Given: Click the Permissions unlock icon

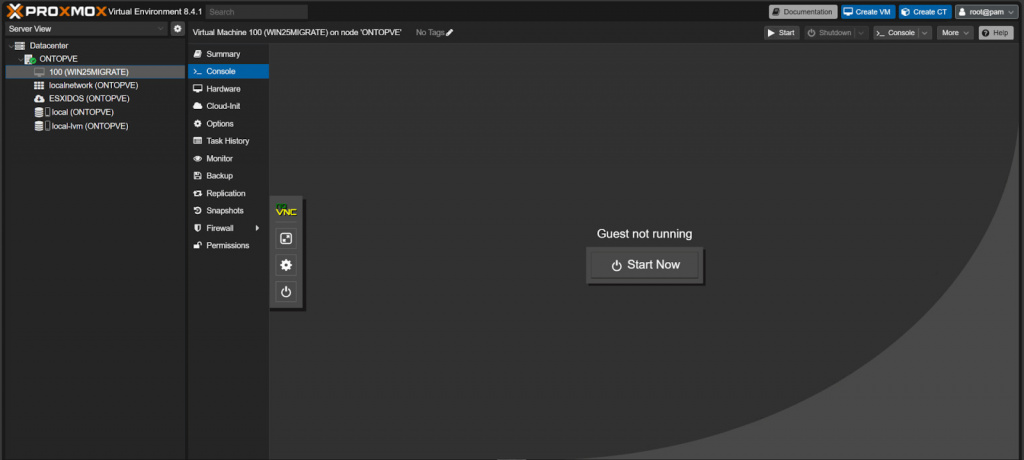Looking at the screenshot, I should [198, 246].
